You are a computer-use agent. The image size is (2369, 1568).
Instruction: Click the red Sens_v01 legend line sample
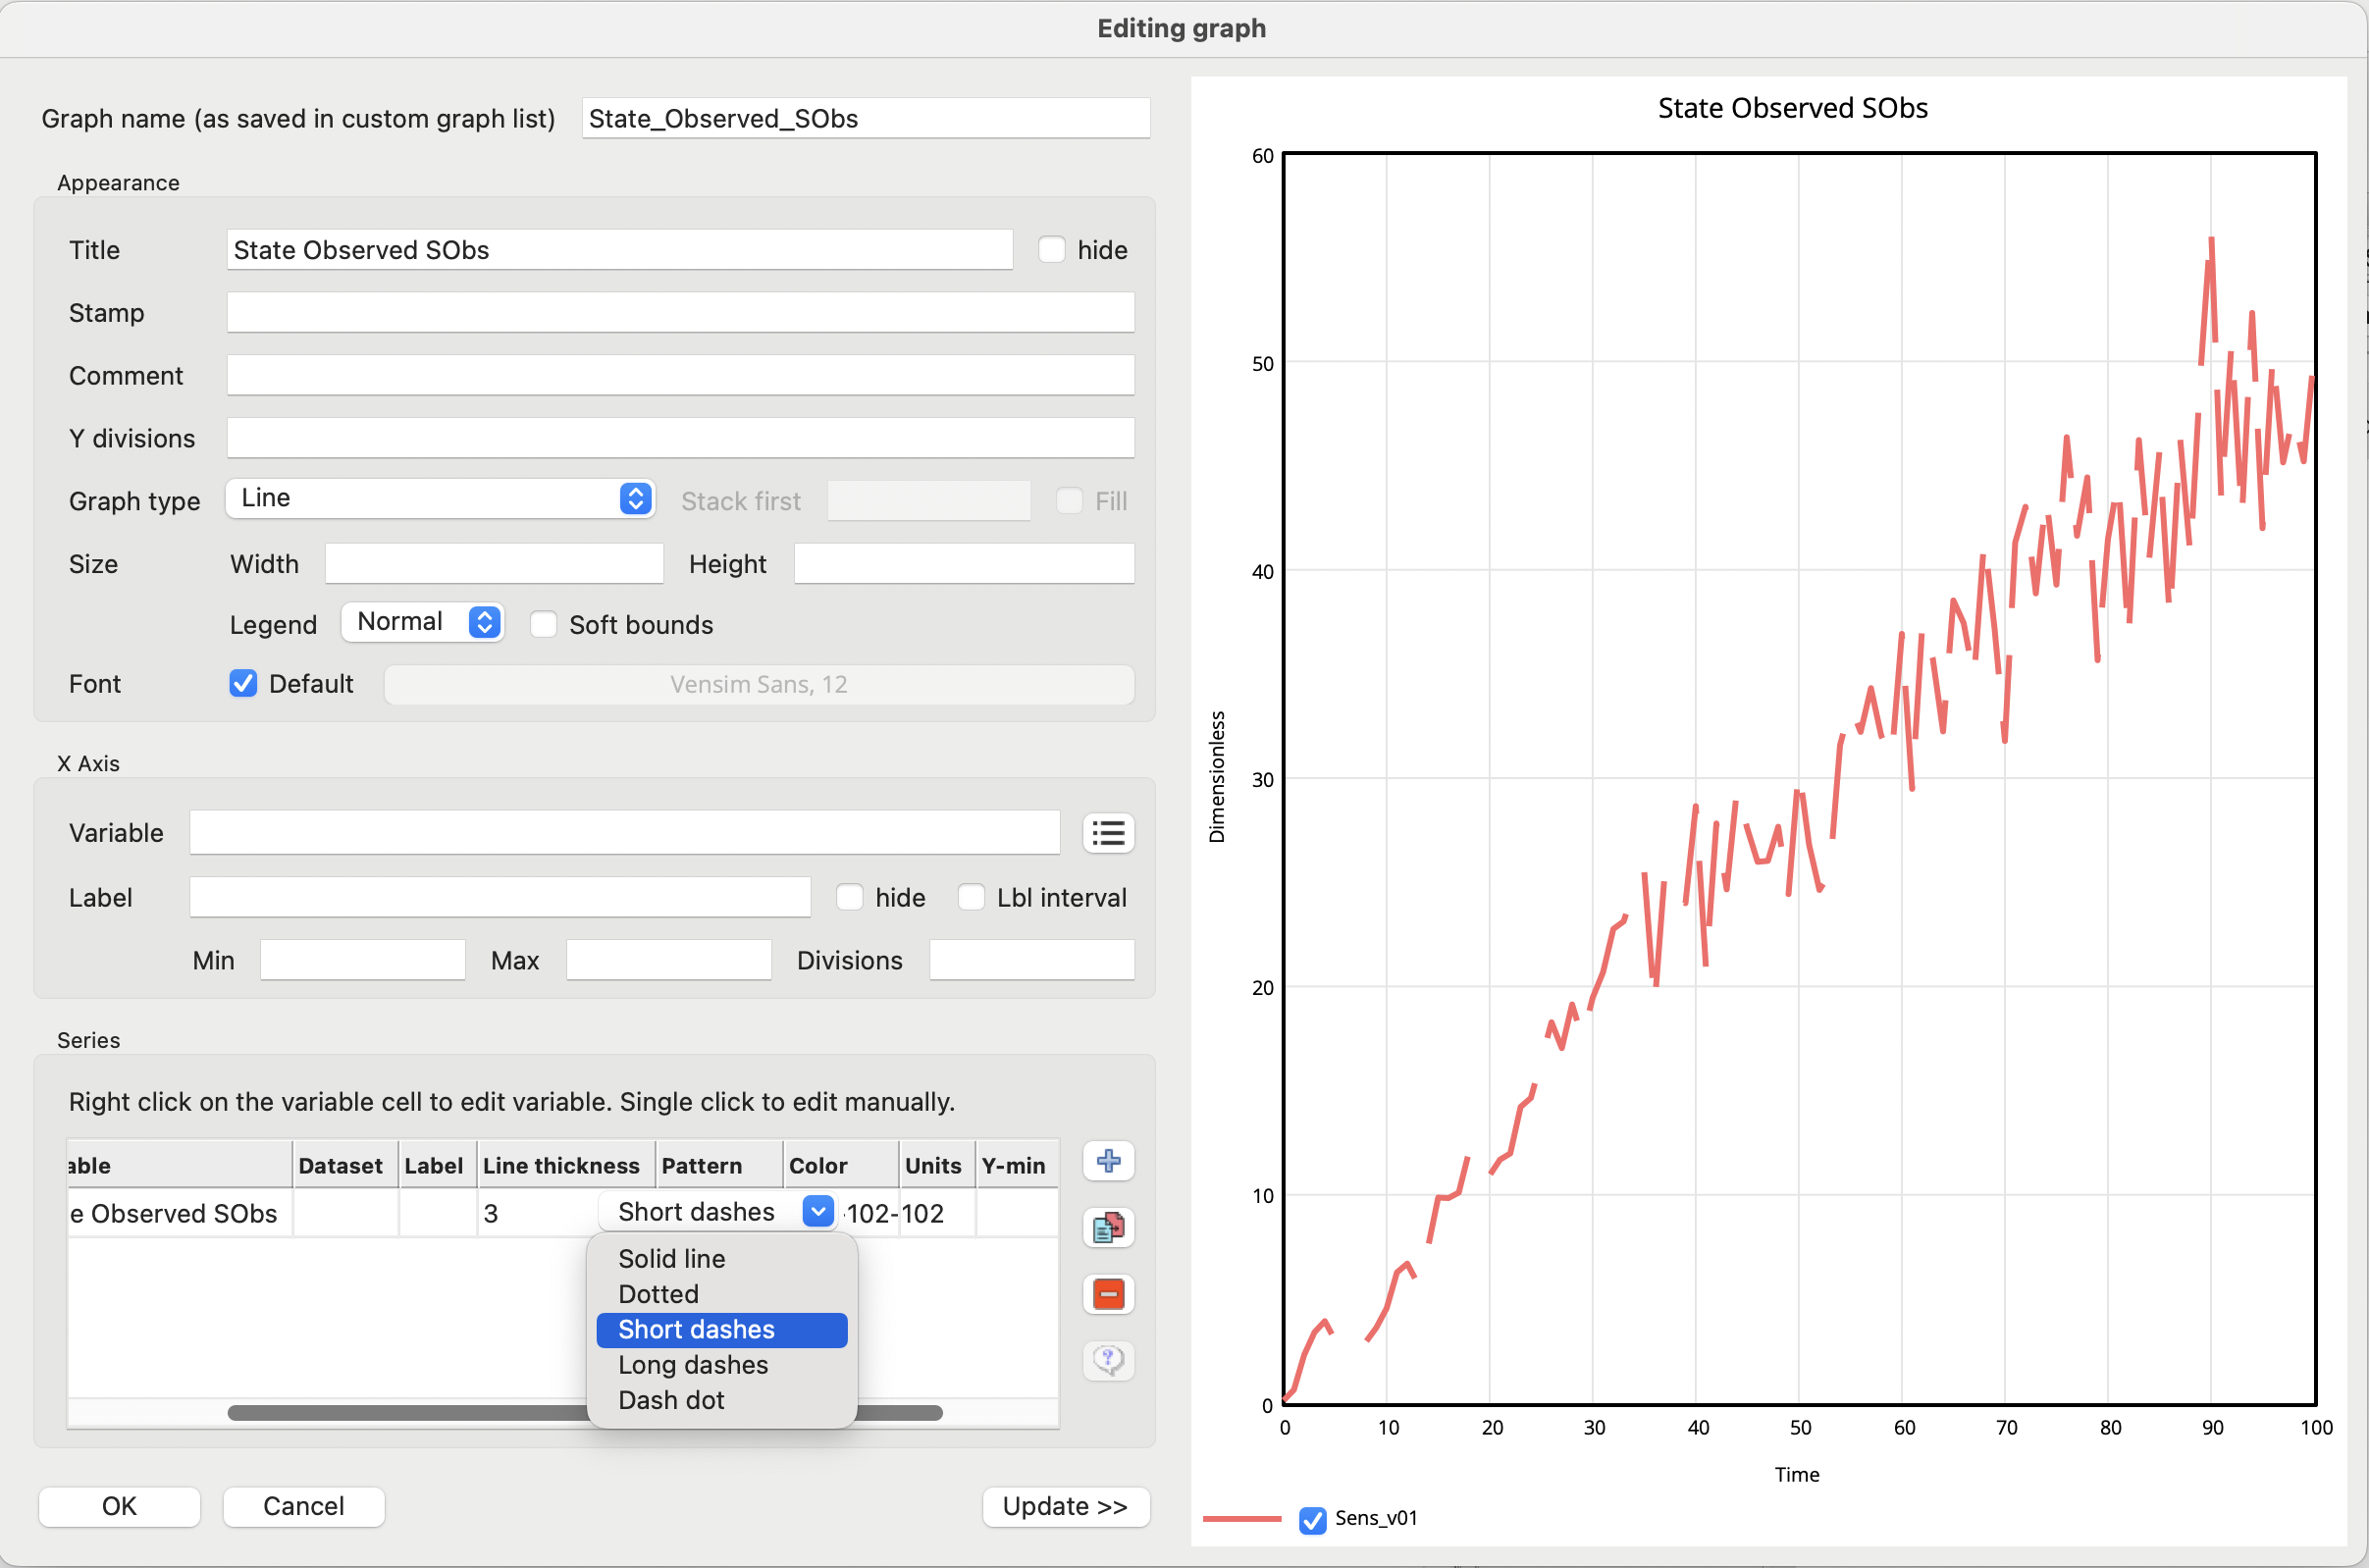click(1241, 1519)
